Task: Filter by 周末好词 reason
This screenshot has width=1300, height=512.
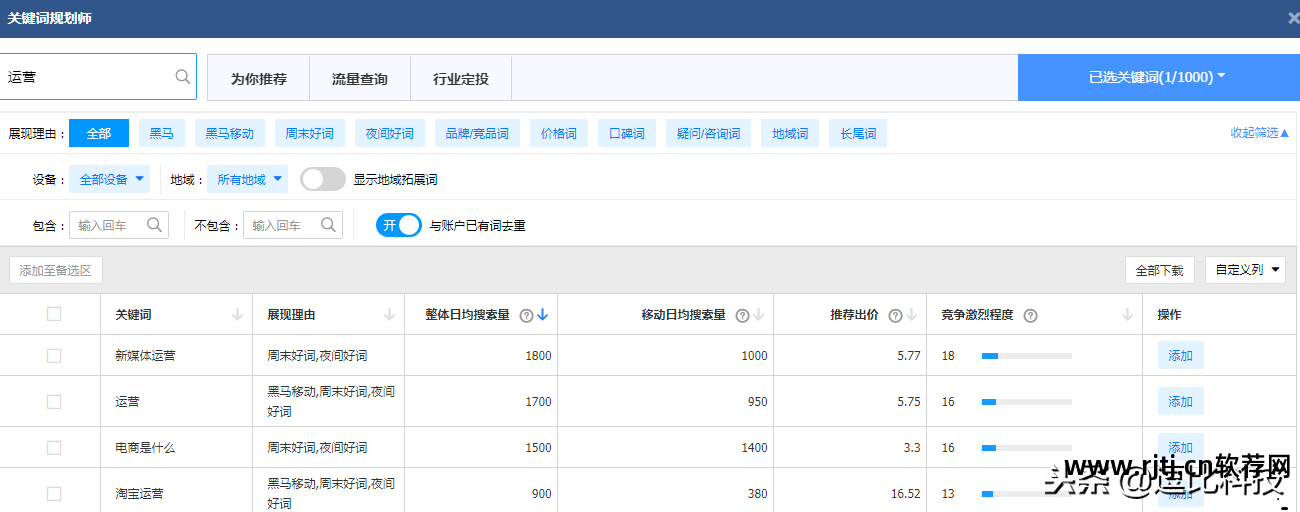Action: (309, 133)
